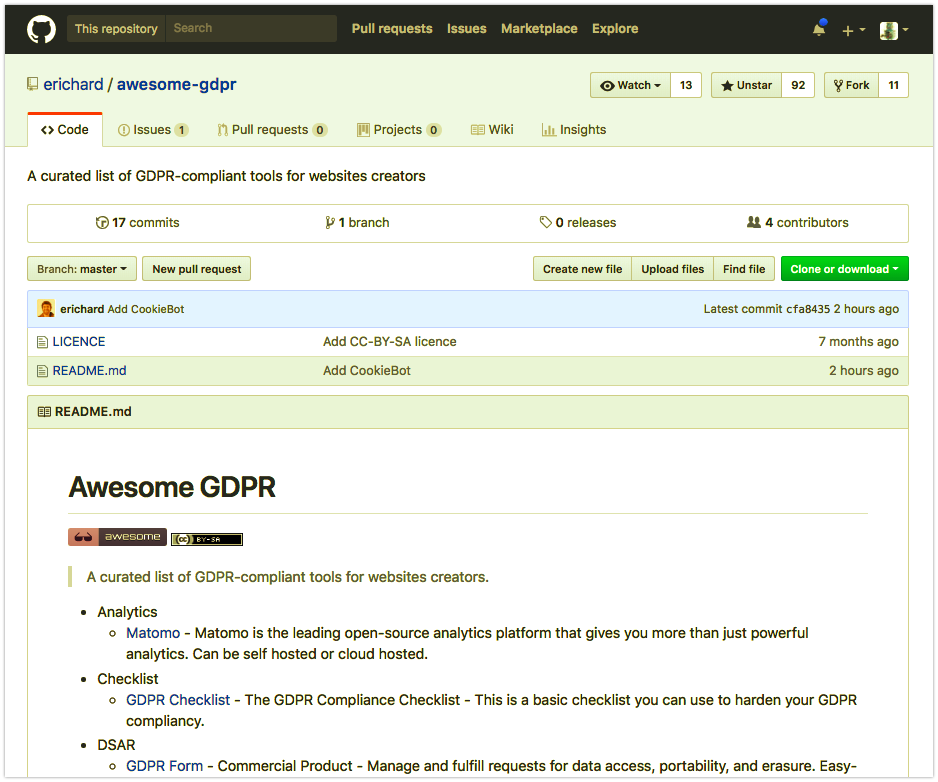Open user avatar profile menu
The image size is (938, 782).
tap(894, 30)
